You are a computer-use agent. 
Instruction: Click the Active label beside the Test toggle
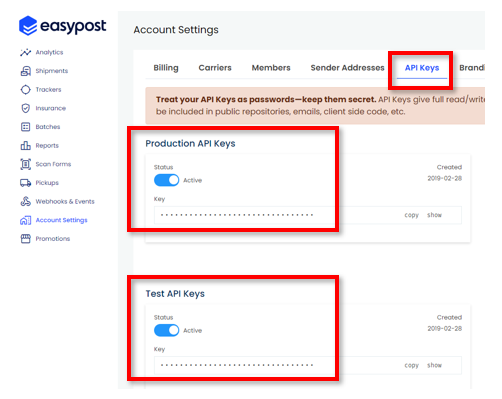coord(193,330)
